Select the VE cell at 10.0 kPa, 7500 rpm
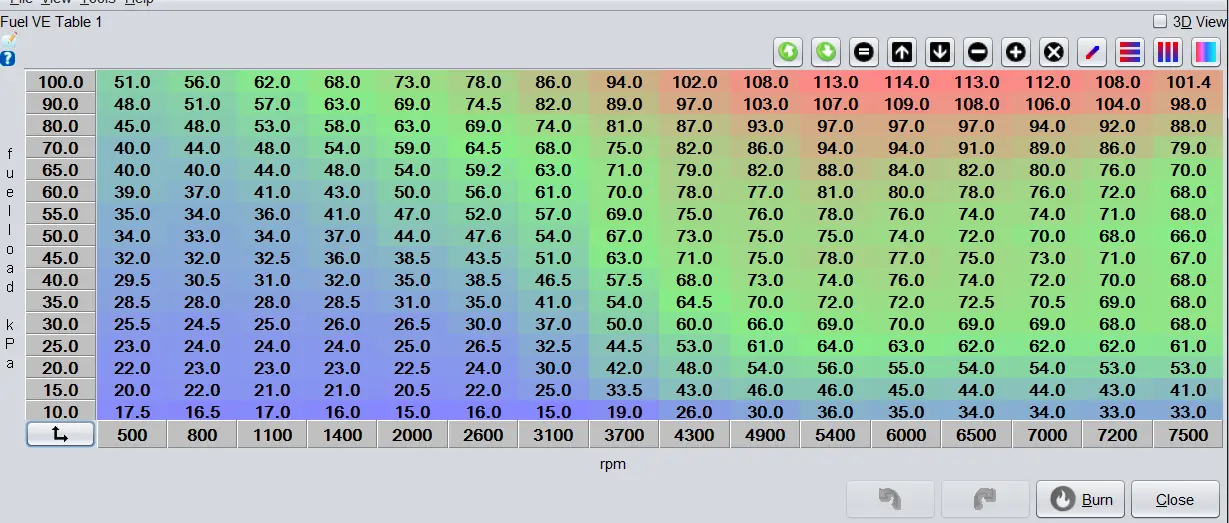 click(x=1188, y=410)
